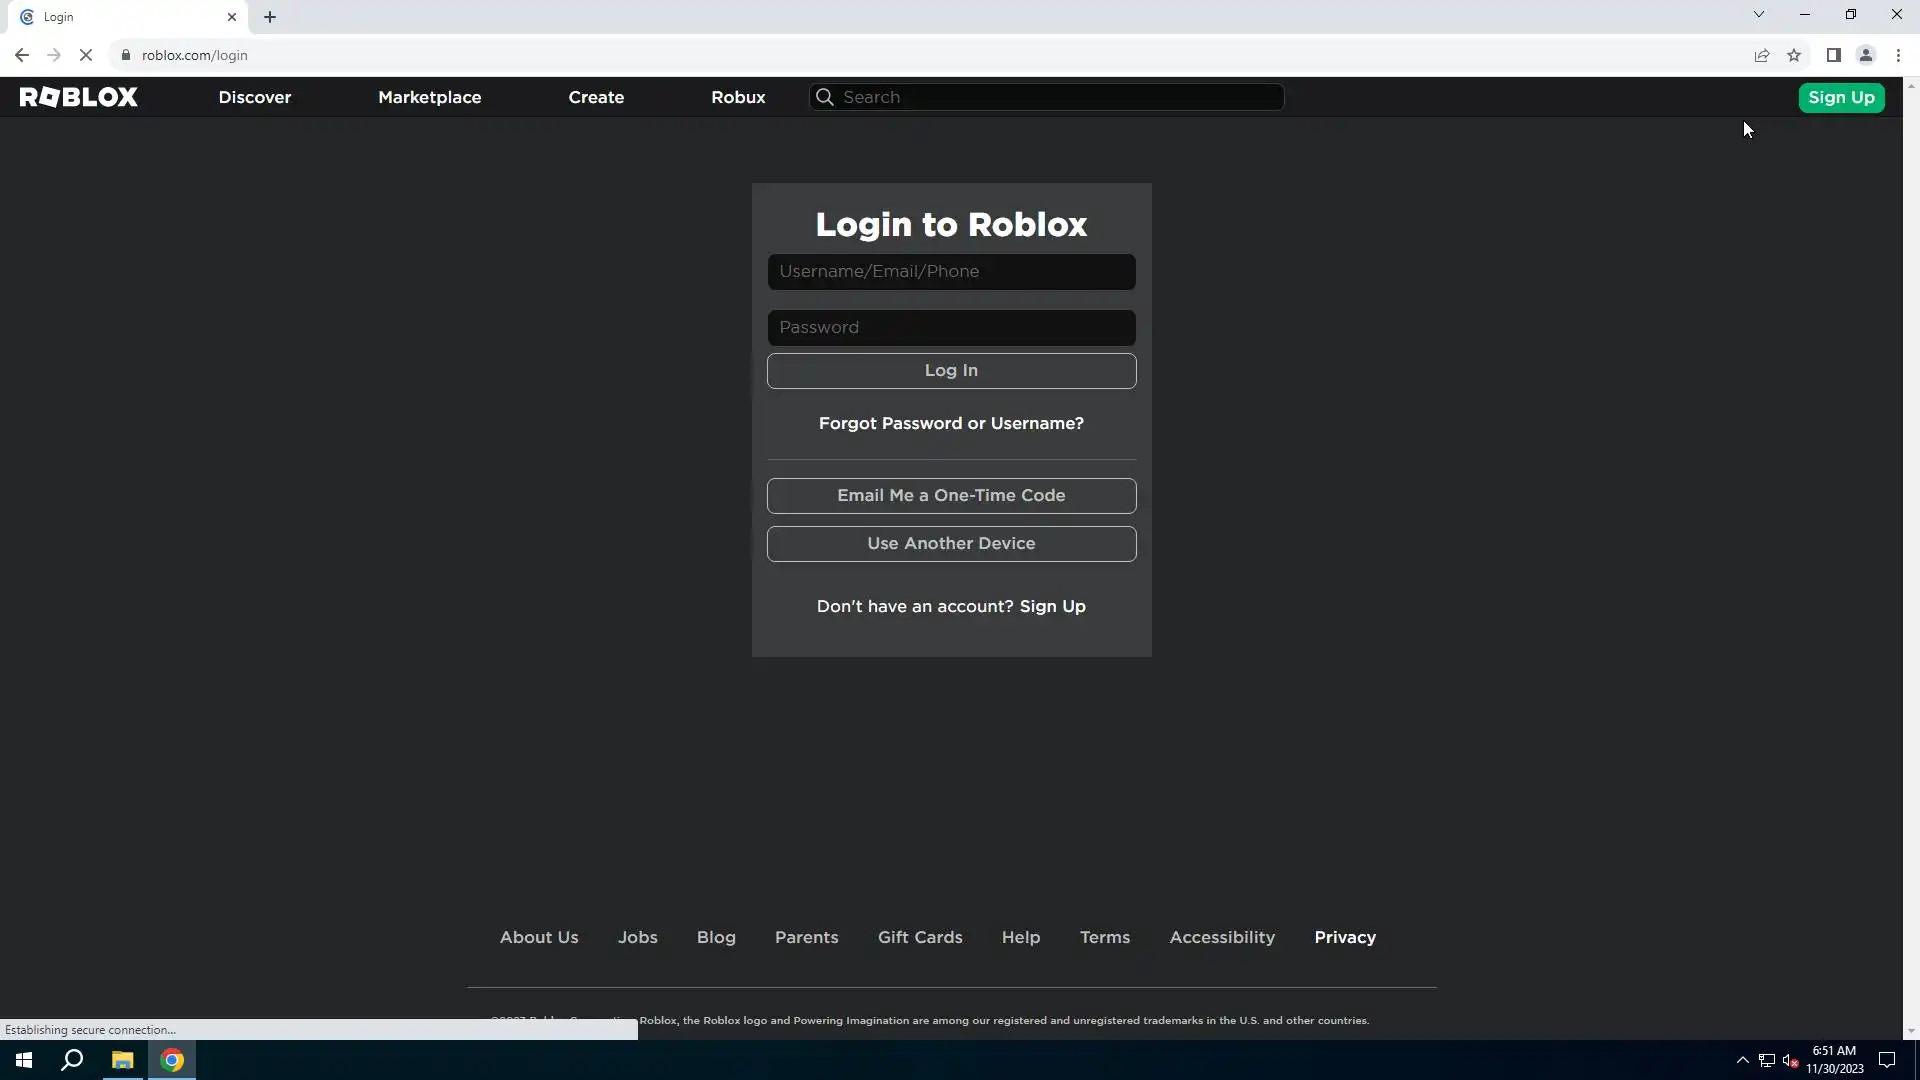Show hidden system tray icons
This screenshot has width=1920, height=1080.
click(x=1743, y=1060)
